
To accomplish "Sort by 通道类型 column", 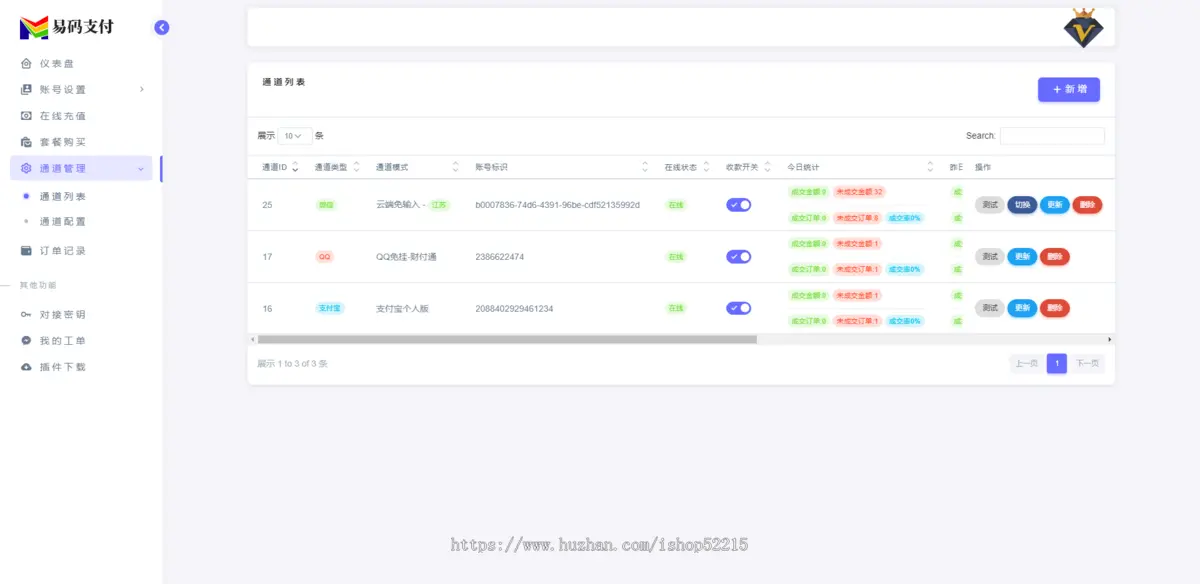I will tap(337, 167).
